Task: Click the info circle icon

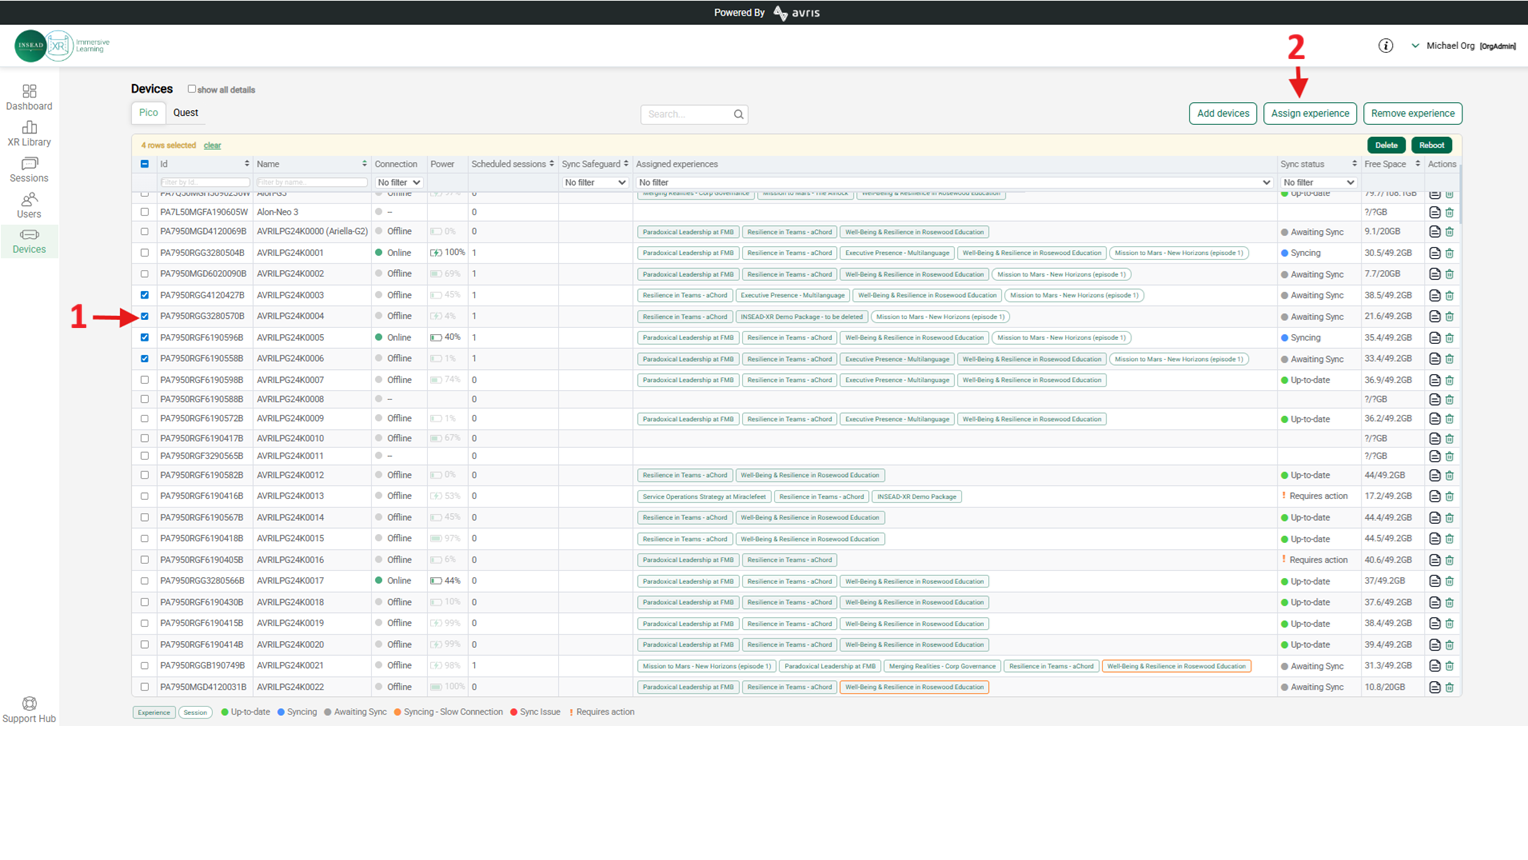Action: pos(1385,46)
